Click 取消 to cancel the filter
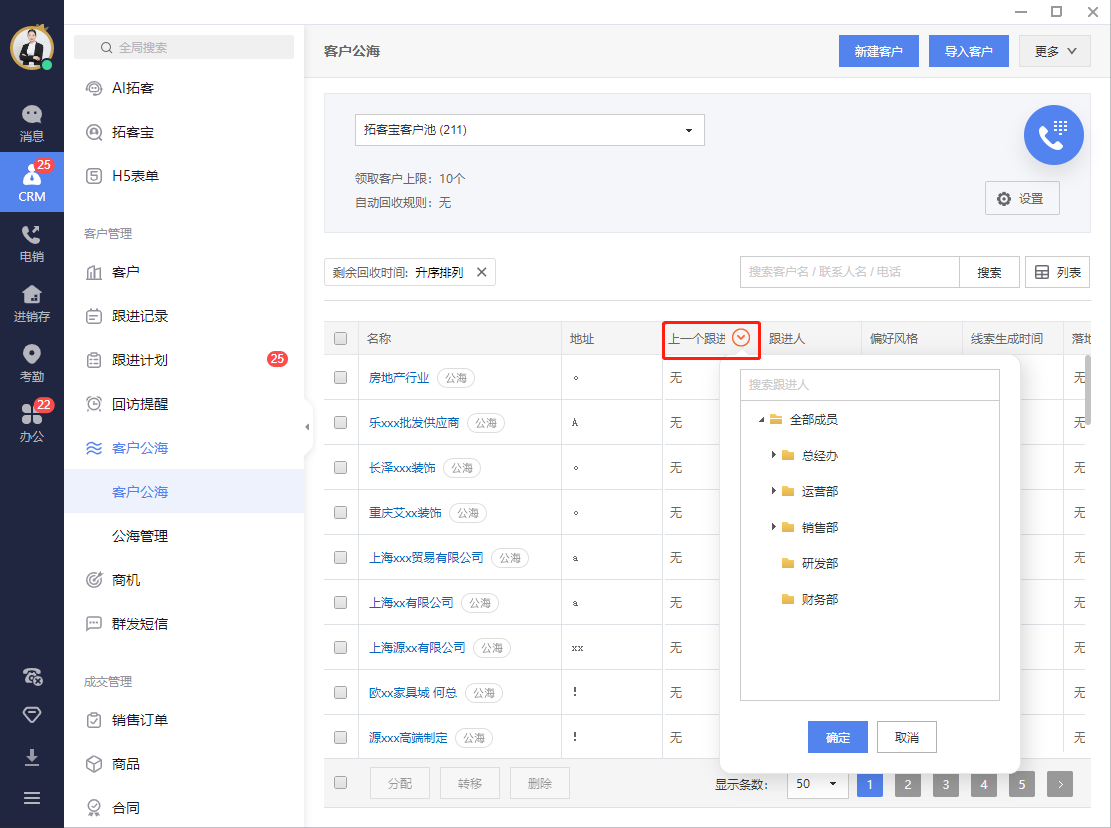1111x828 pixels. pos(907,737)
